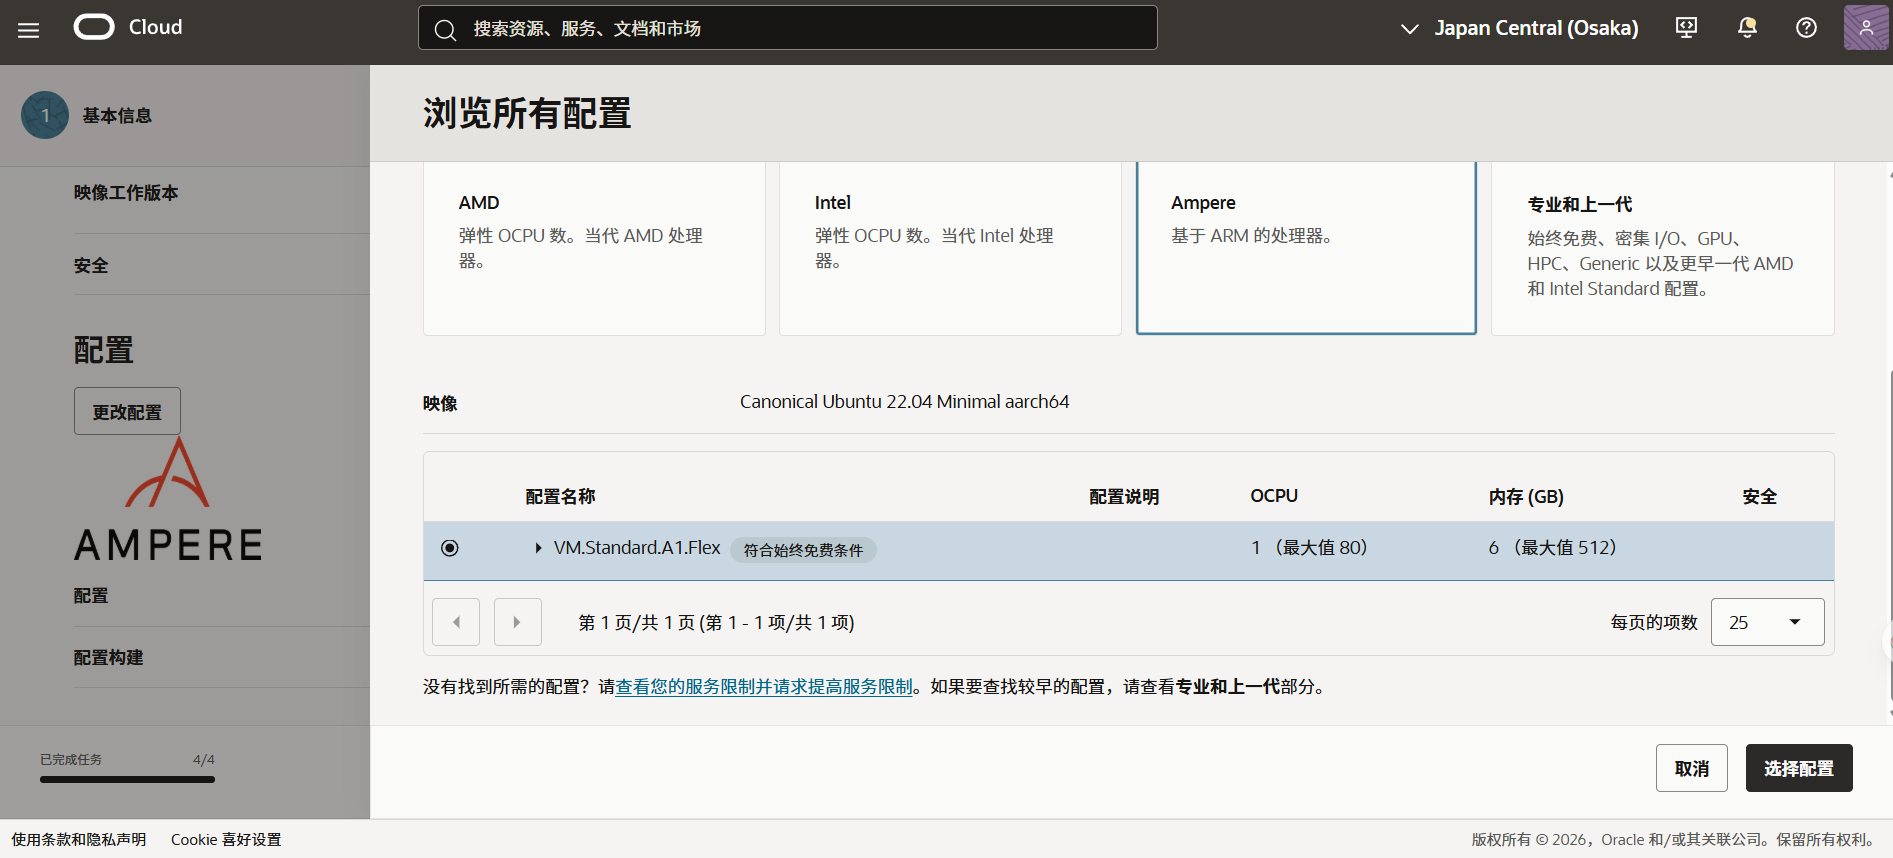This screenshot has width=1893, height=858.
Task: Click the 符合始终免费条件 badge
Action: click(x=803, y=550)
